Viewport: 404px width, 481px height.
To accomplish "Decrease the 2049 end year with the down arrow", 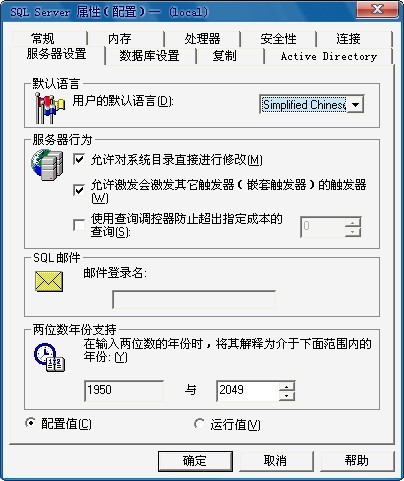I will [287, 396].
